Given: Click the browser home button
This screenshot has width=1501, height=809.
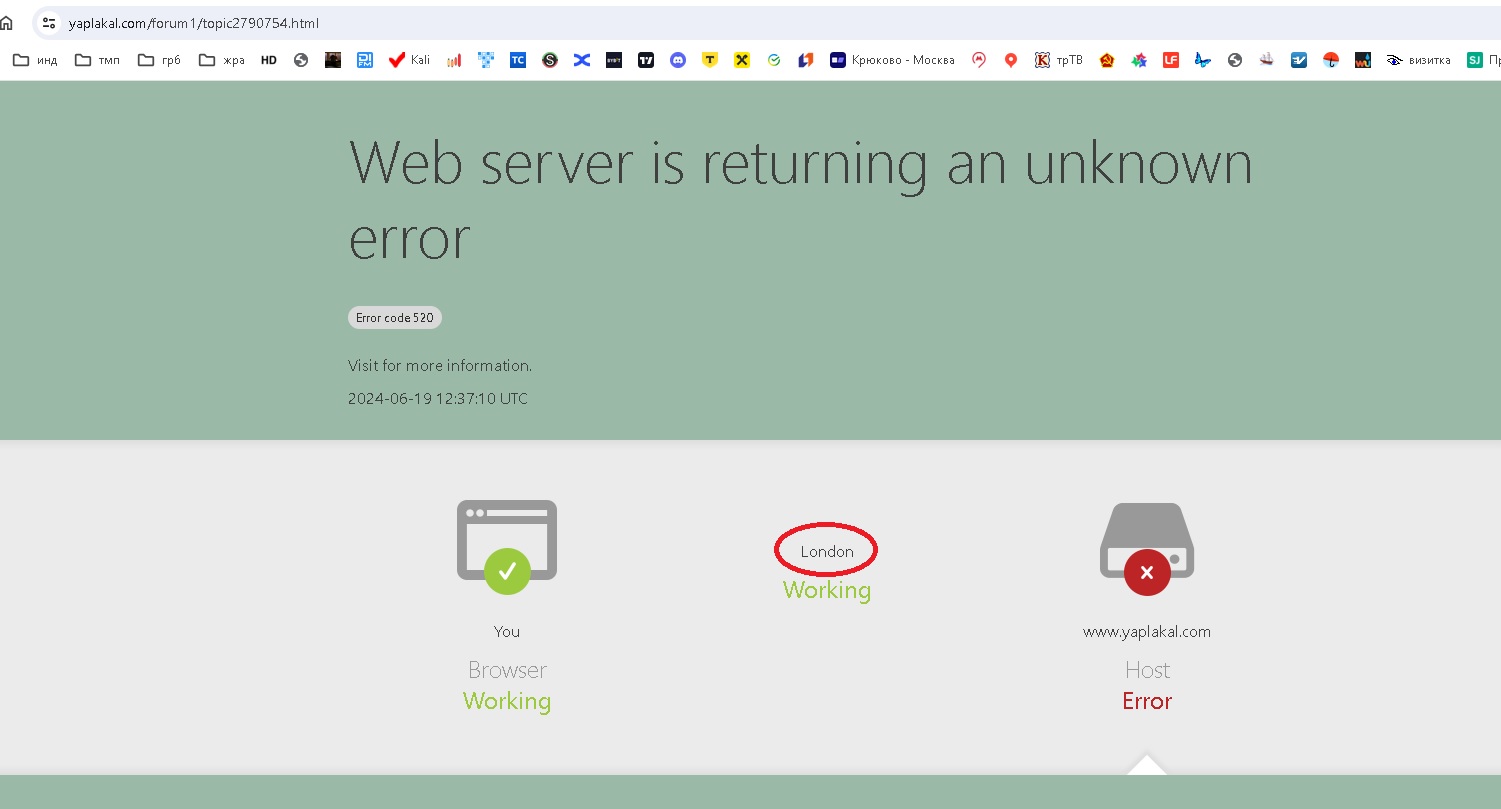Looking at the screenshot, I should 7,22.
